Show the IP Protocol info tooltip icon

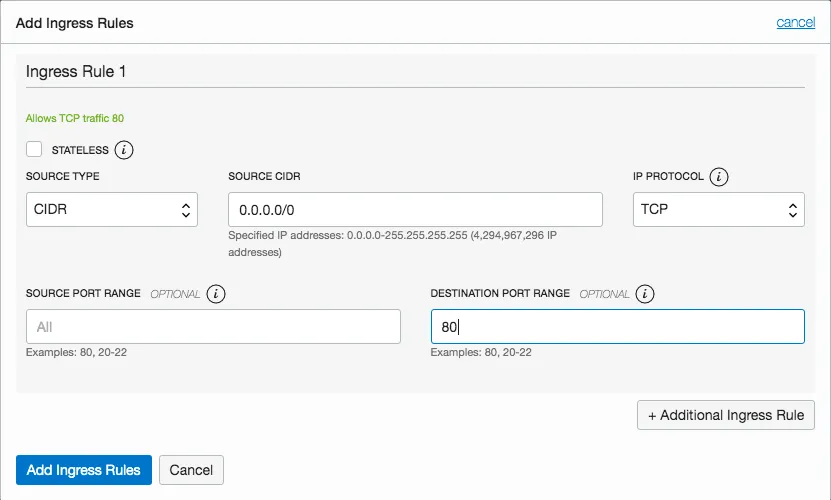point(718,177)
